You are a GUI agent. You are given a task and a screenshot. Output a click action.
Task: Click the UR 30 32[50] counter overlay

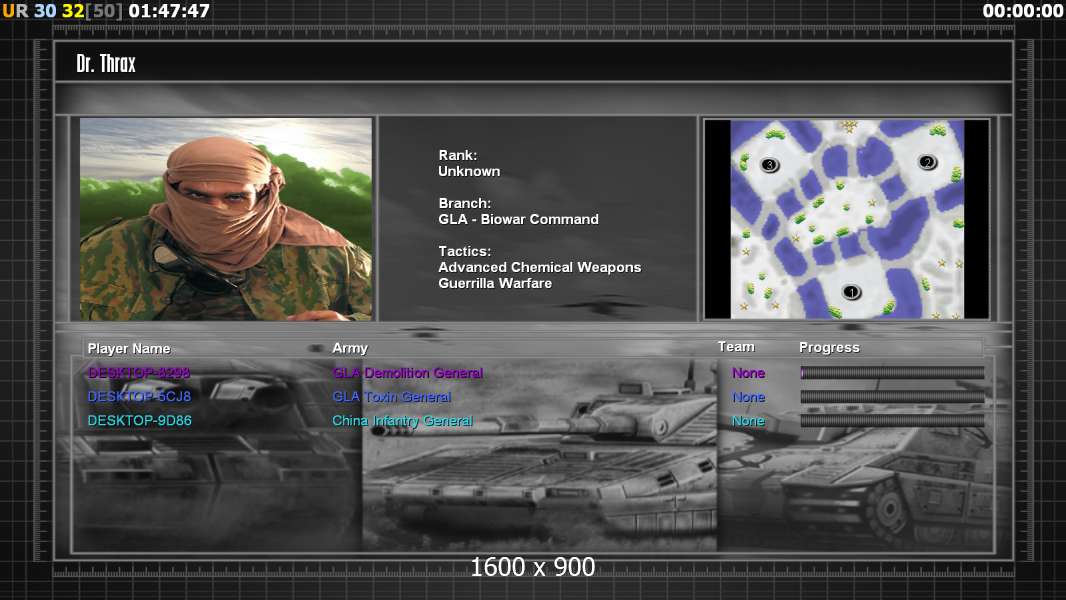tap(63, 11)
